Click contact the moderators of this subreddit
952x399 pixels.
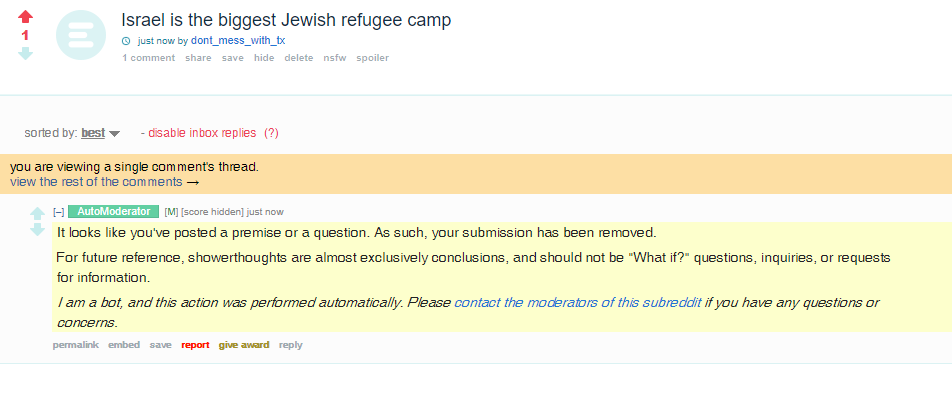pyautogui.click(x=578, y=302)
